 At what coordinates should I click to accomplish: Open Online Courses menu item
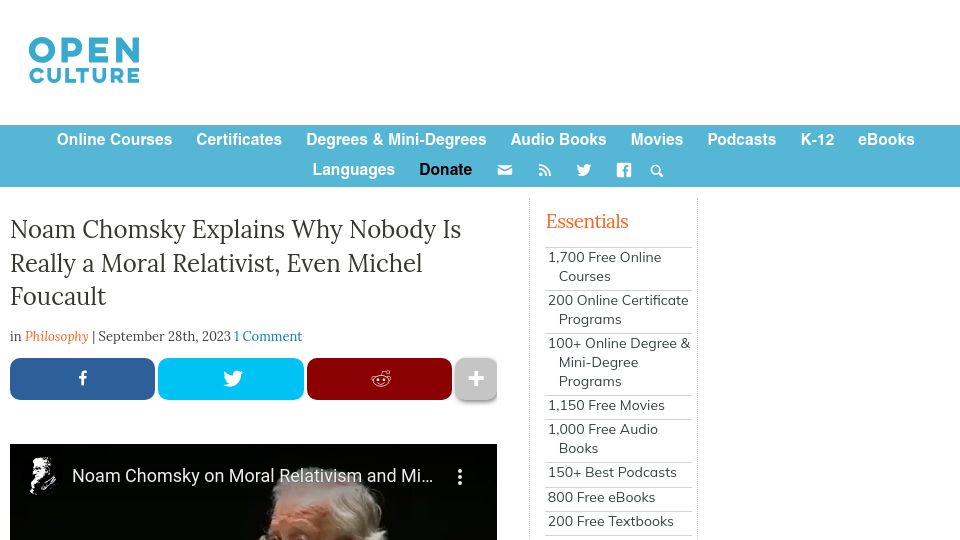[114, 140]
